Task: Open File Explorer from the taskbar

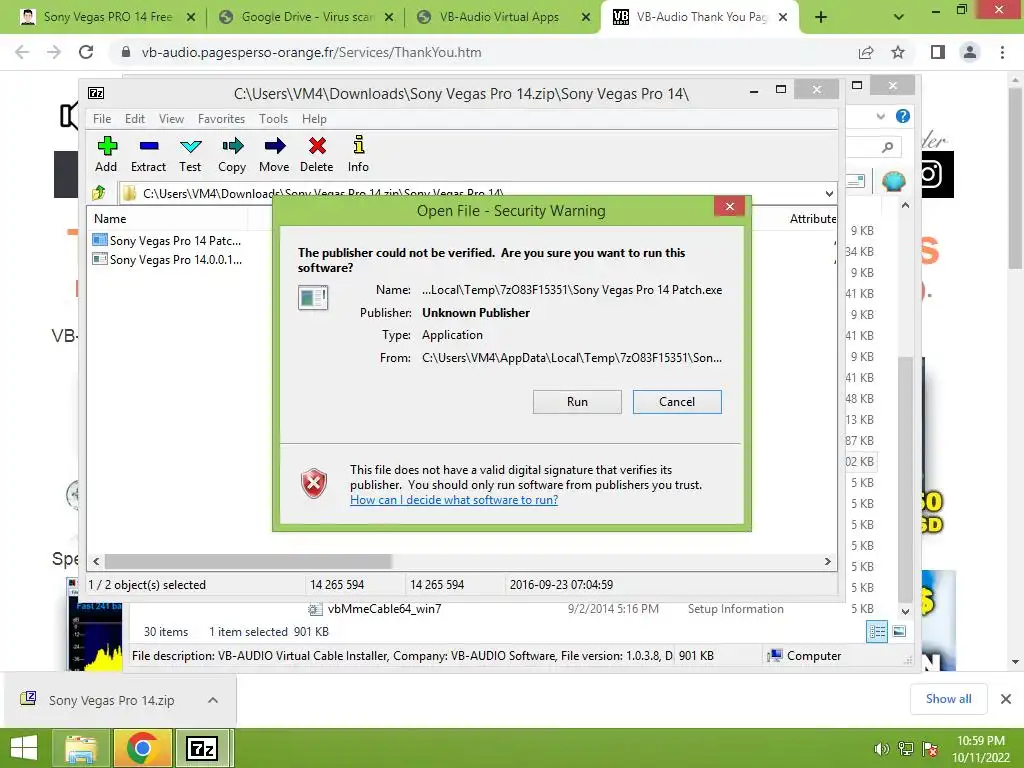Action: point(80,748)
